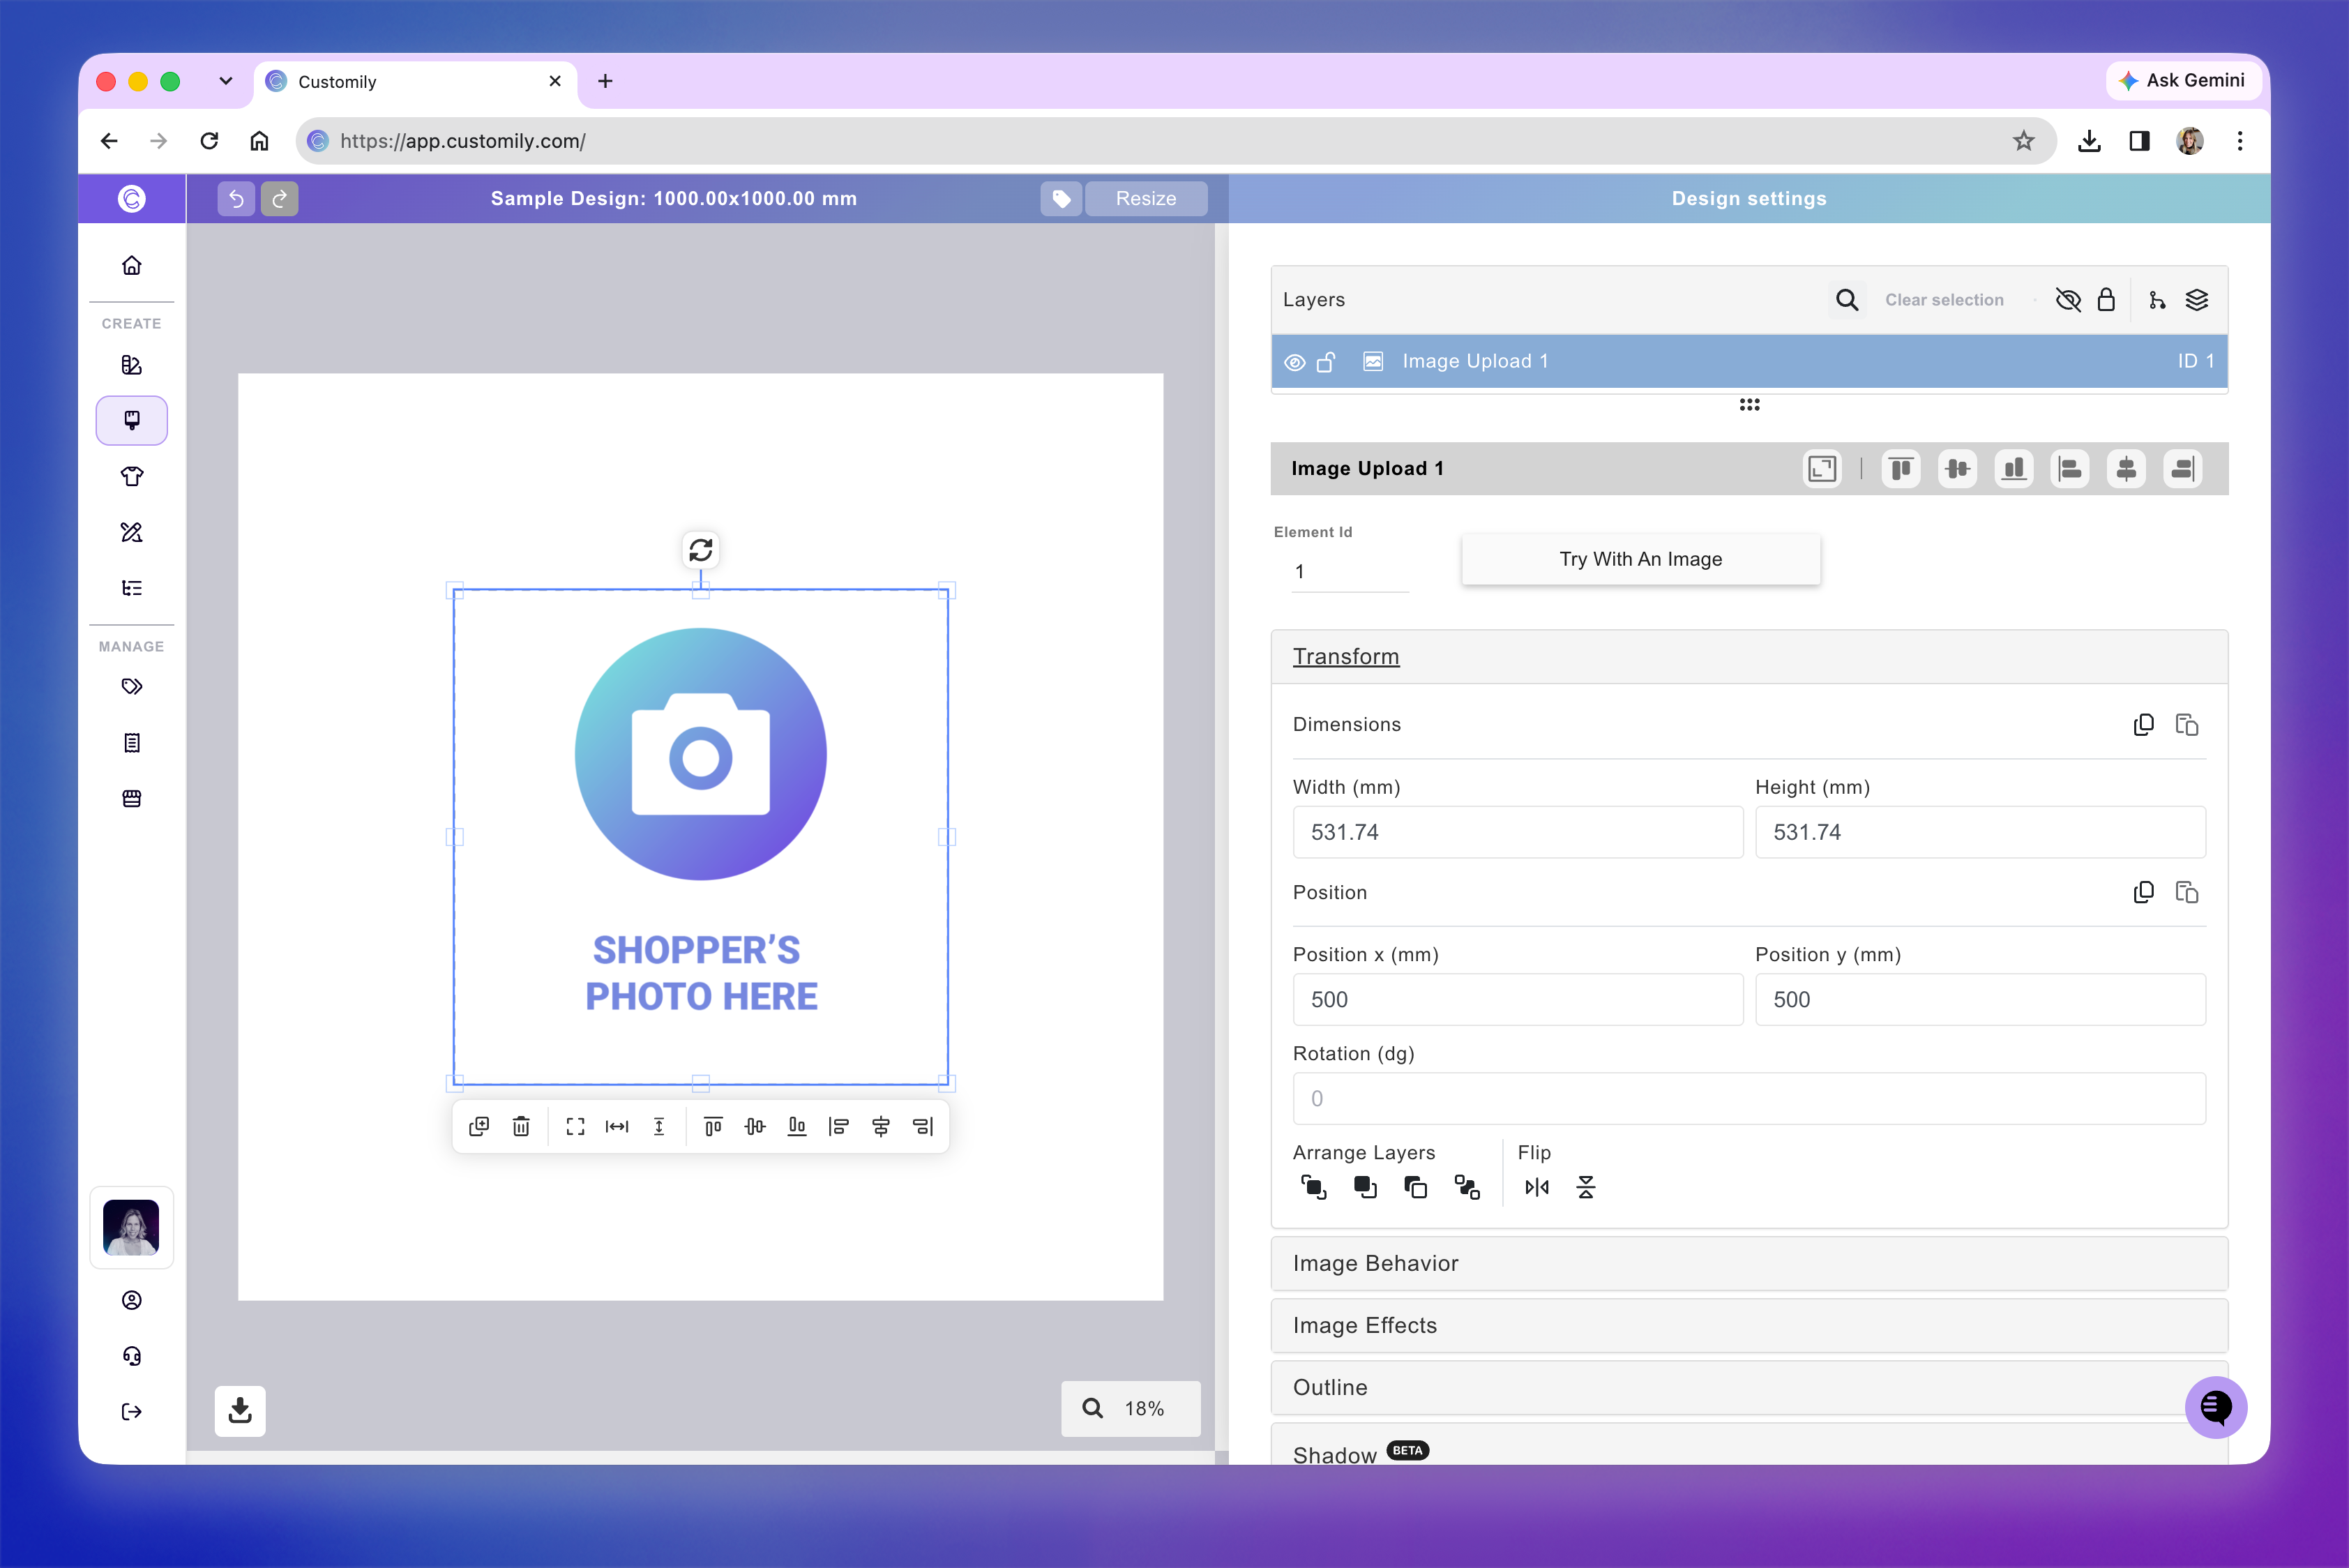The height and width of the screenshot is (1568, 2349).
Task: Click the rotate handle above the image
Action: [x=701, y=549]
